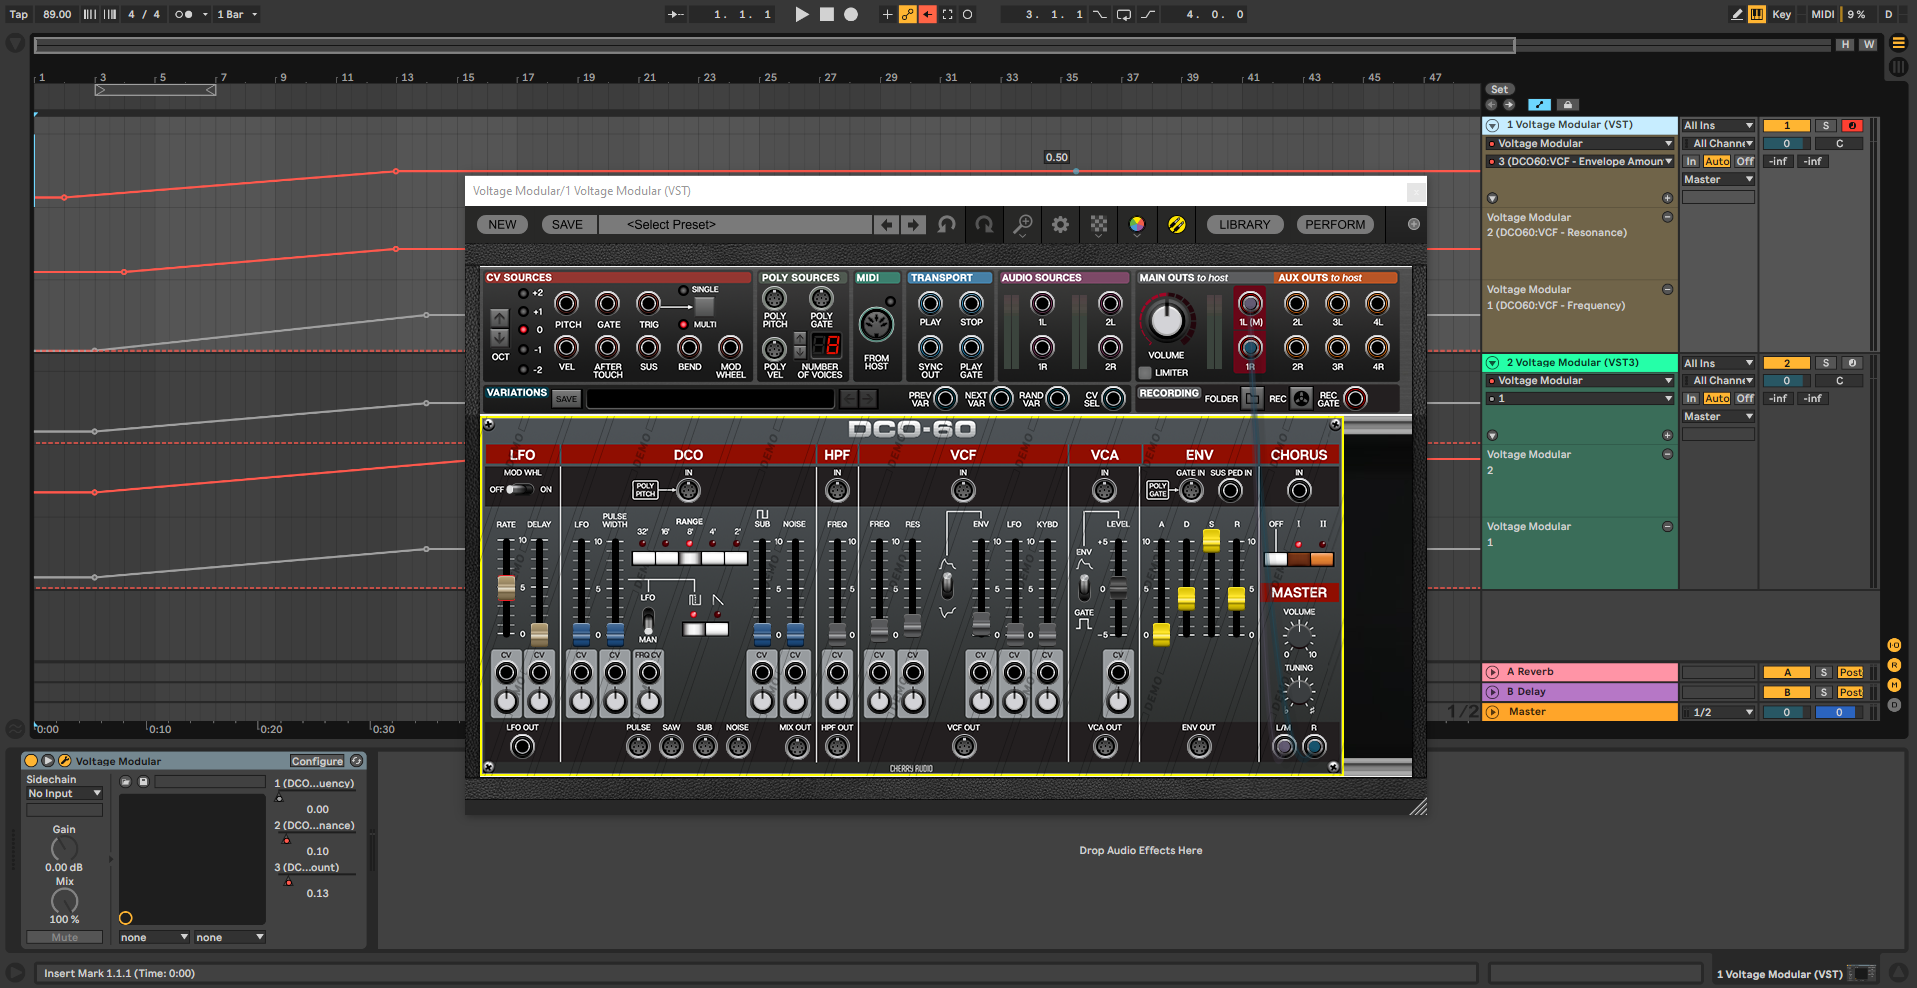1917x988 pixels.
Task: Open the 1 Bar quantization dropdown
Action: point(238,14)
